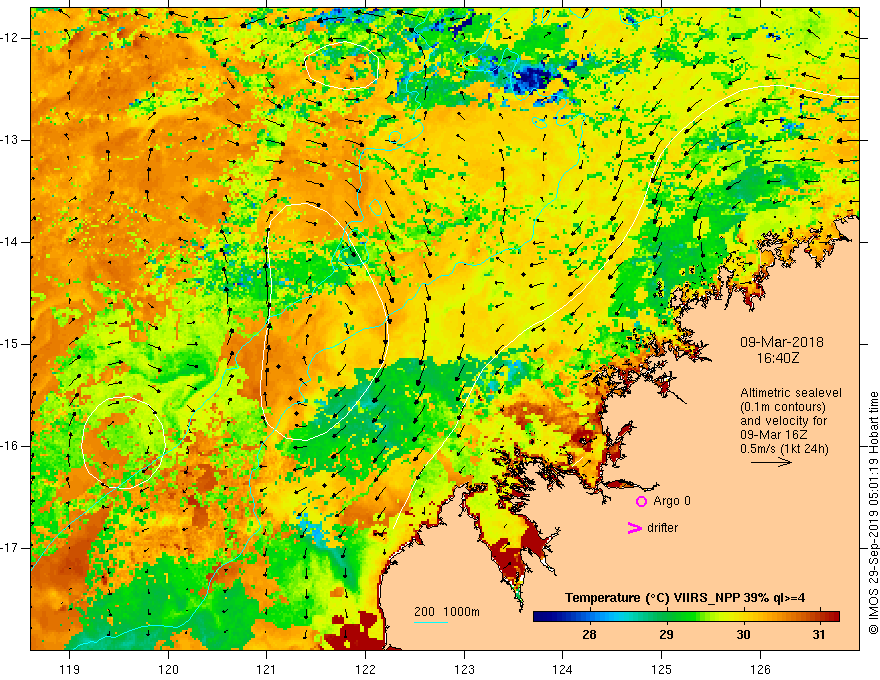Click the latitude label -13
Screen dimensions: 880x680
coord(10,140)
